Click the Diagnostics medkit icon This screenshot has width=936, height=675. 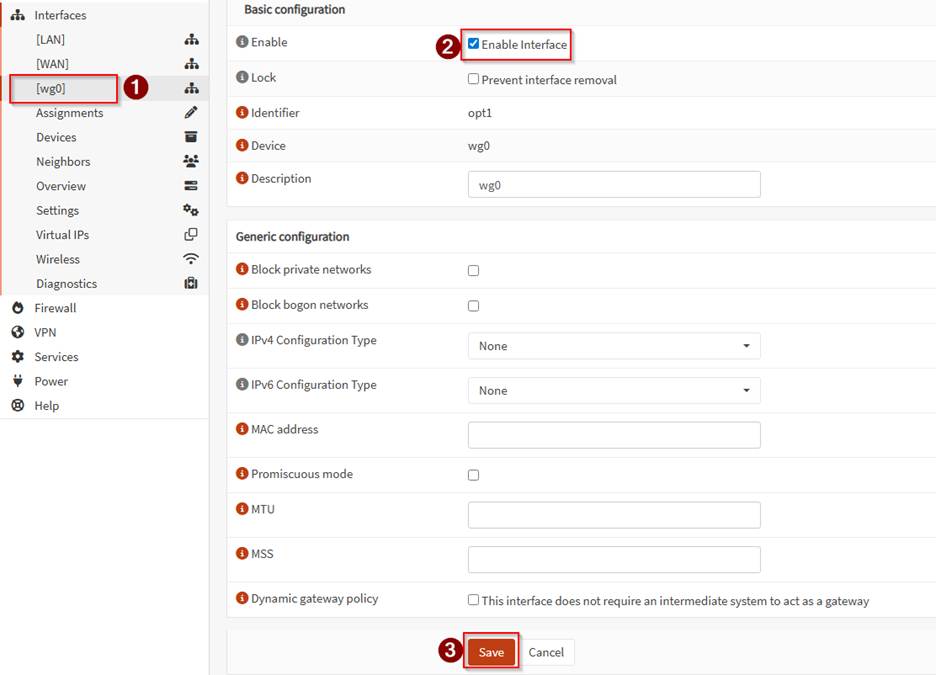point(191,284)
